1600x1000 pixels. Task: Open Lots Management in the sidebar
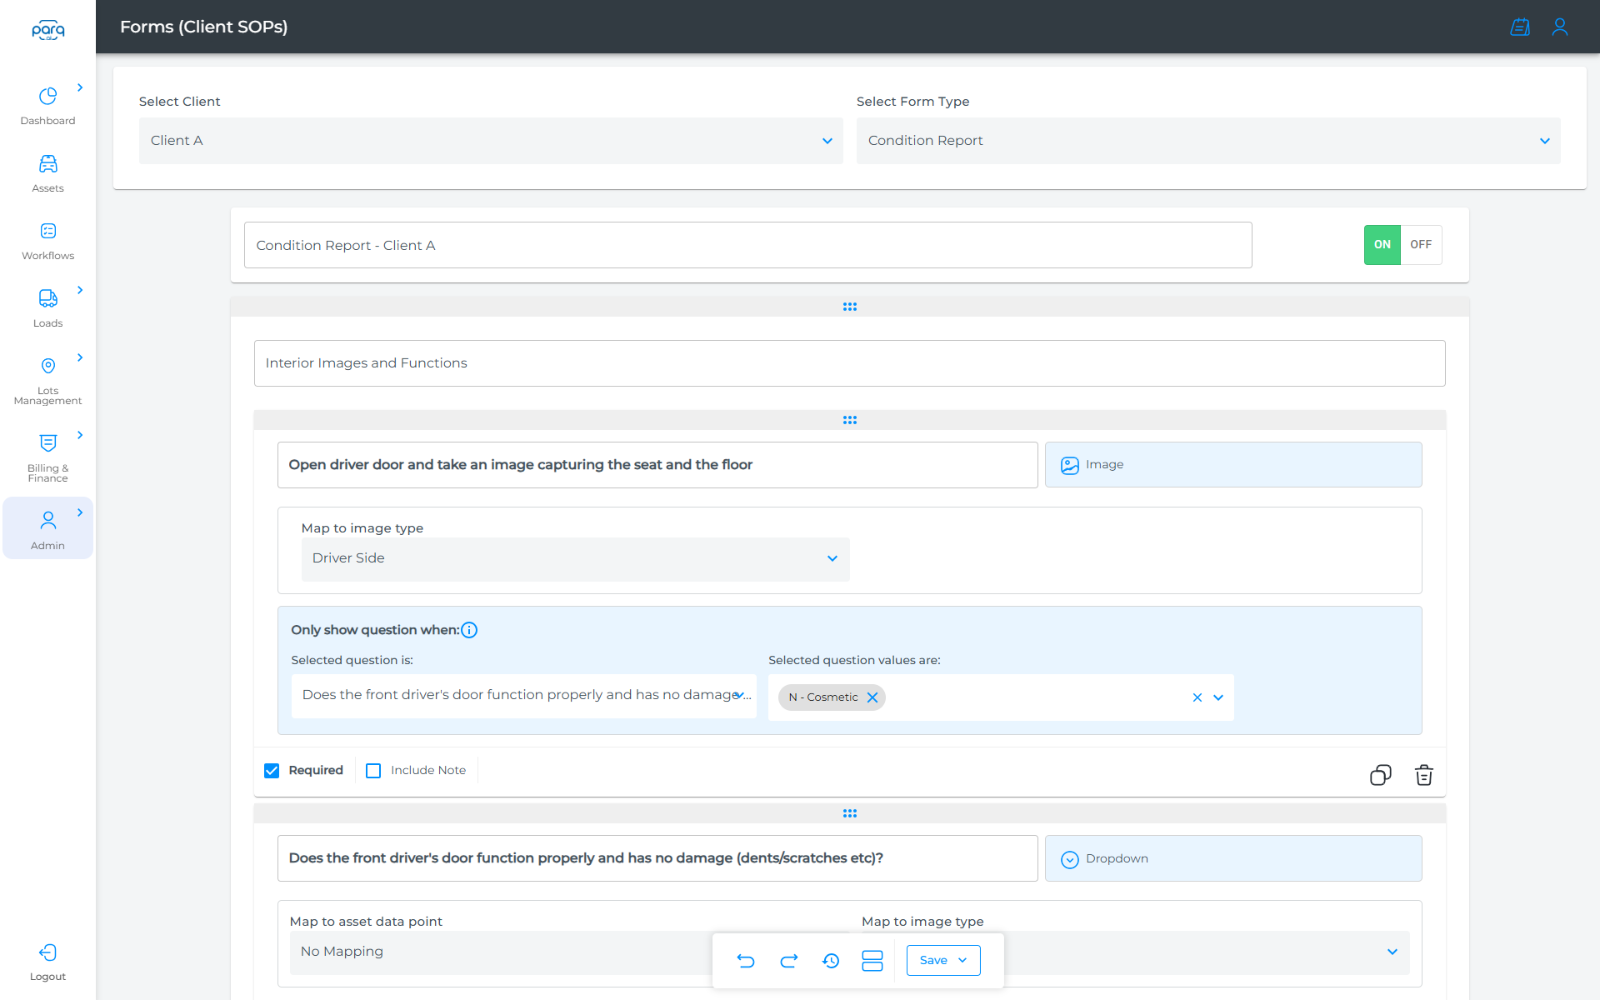point(48,380)
